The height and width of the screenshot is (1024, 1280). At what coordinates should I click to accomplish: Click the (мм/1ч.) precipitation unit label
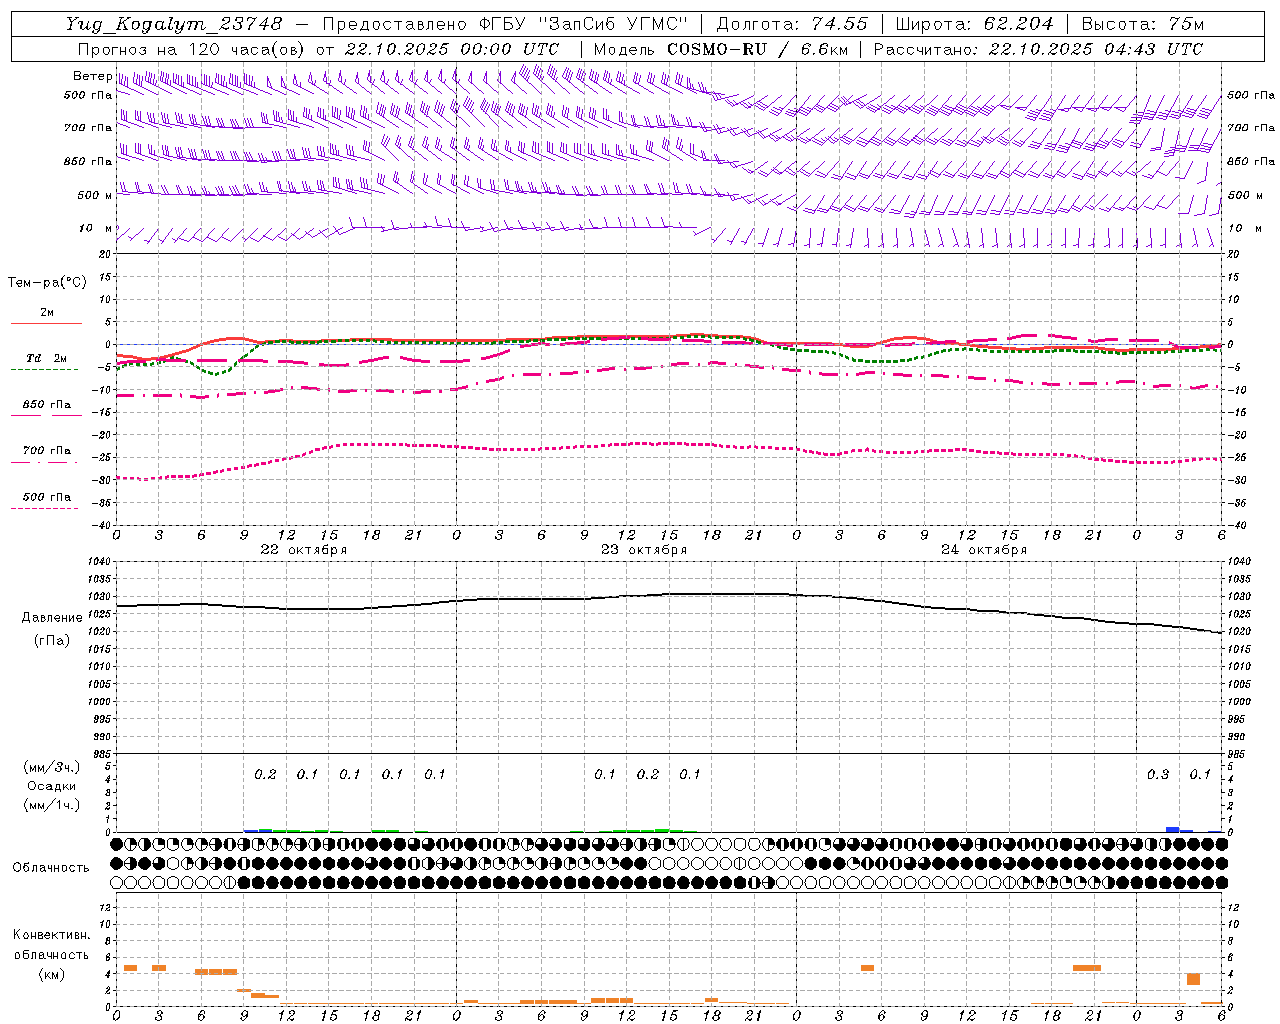pyautogui.click(x=52, y=805)
